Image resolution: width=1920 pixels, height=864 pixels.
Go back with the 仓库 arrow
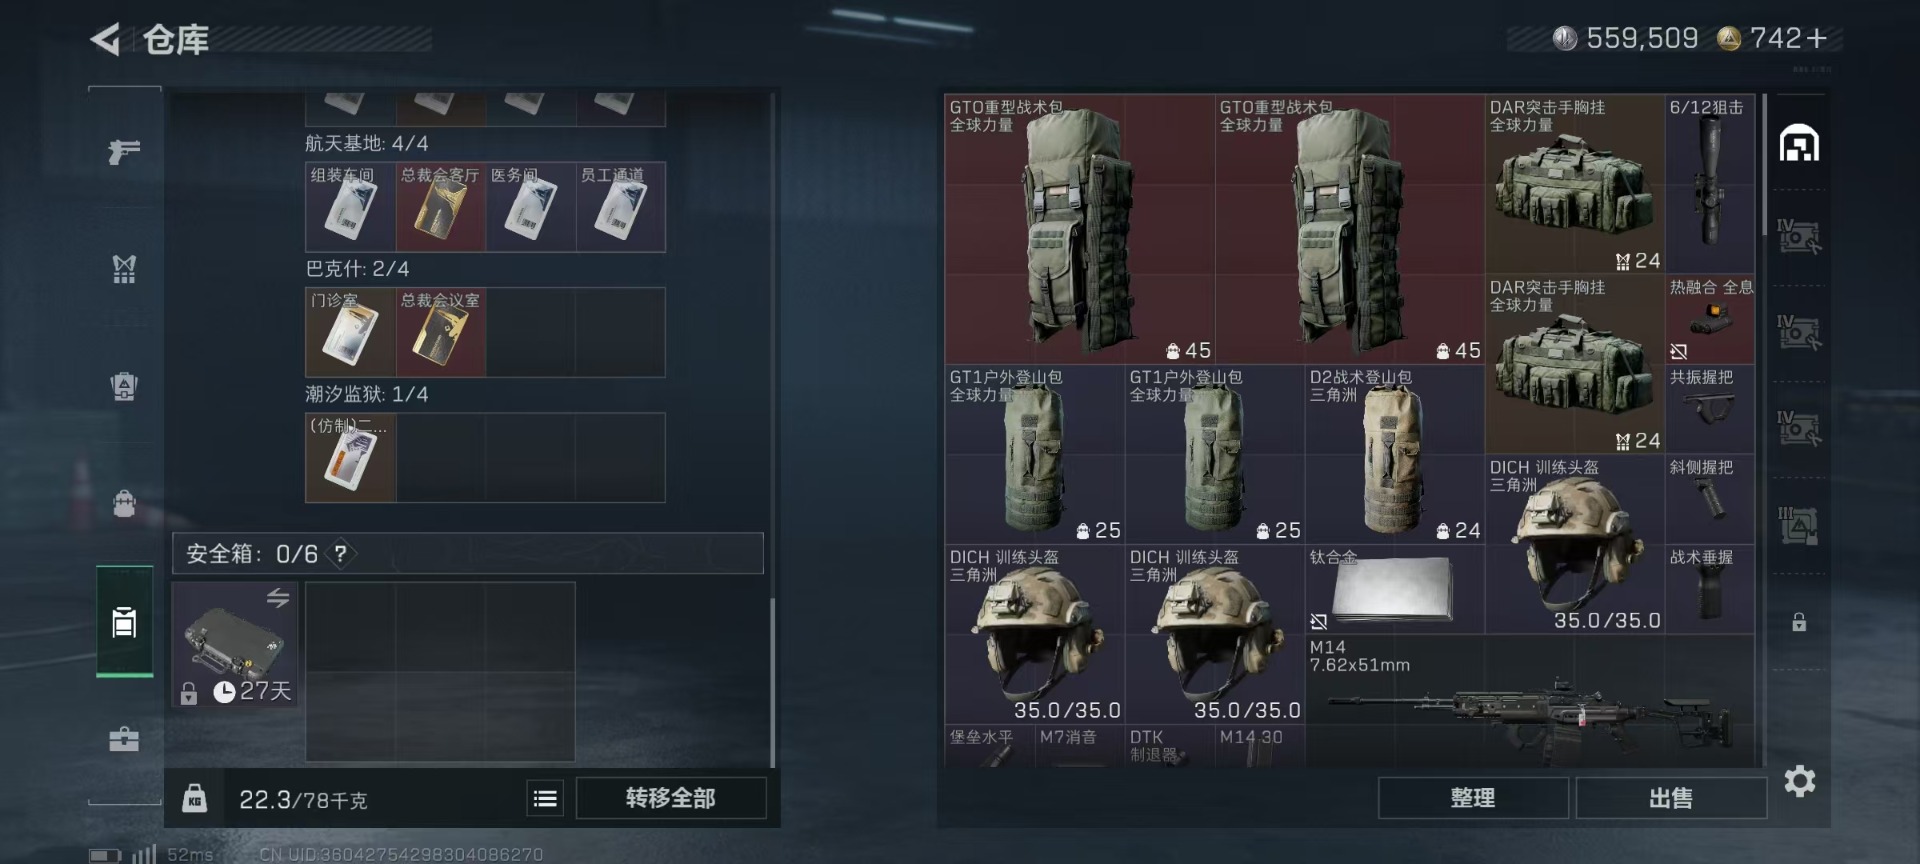point(104,40)
